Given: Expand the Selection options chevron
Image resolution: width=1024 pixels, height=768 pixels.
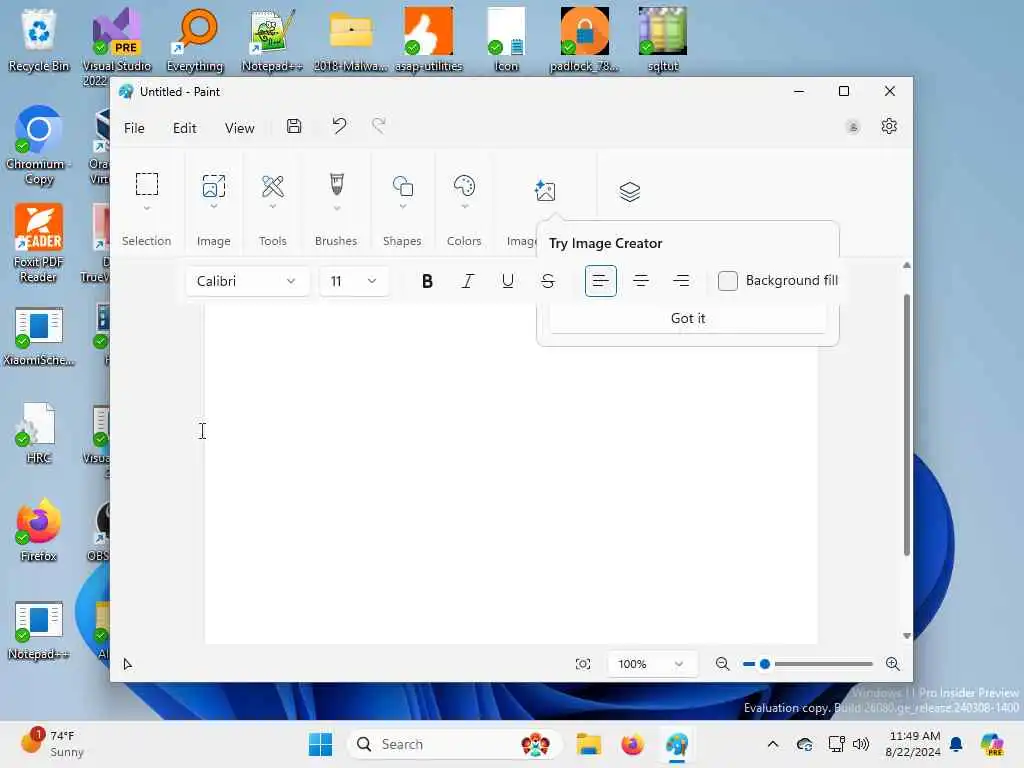Looking at the screenshot, I should (147, 208).
